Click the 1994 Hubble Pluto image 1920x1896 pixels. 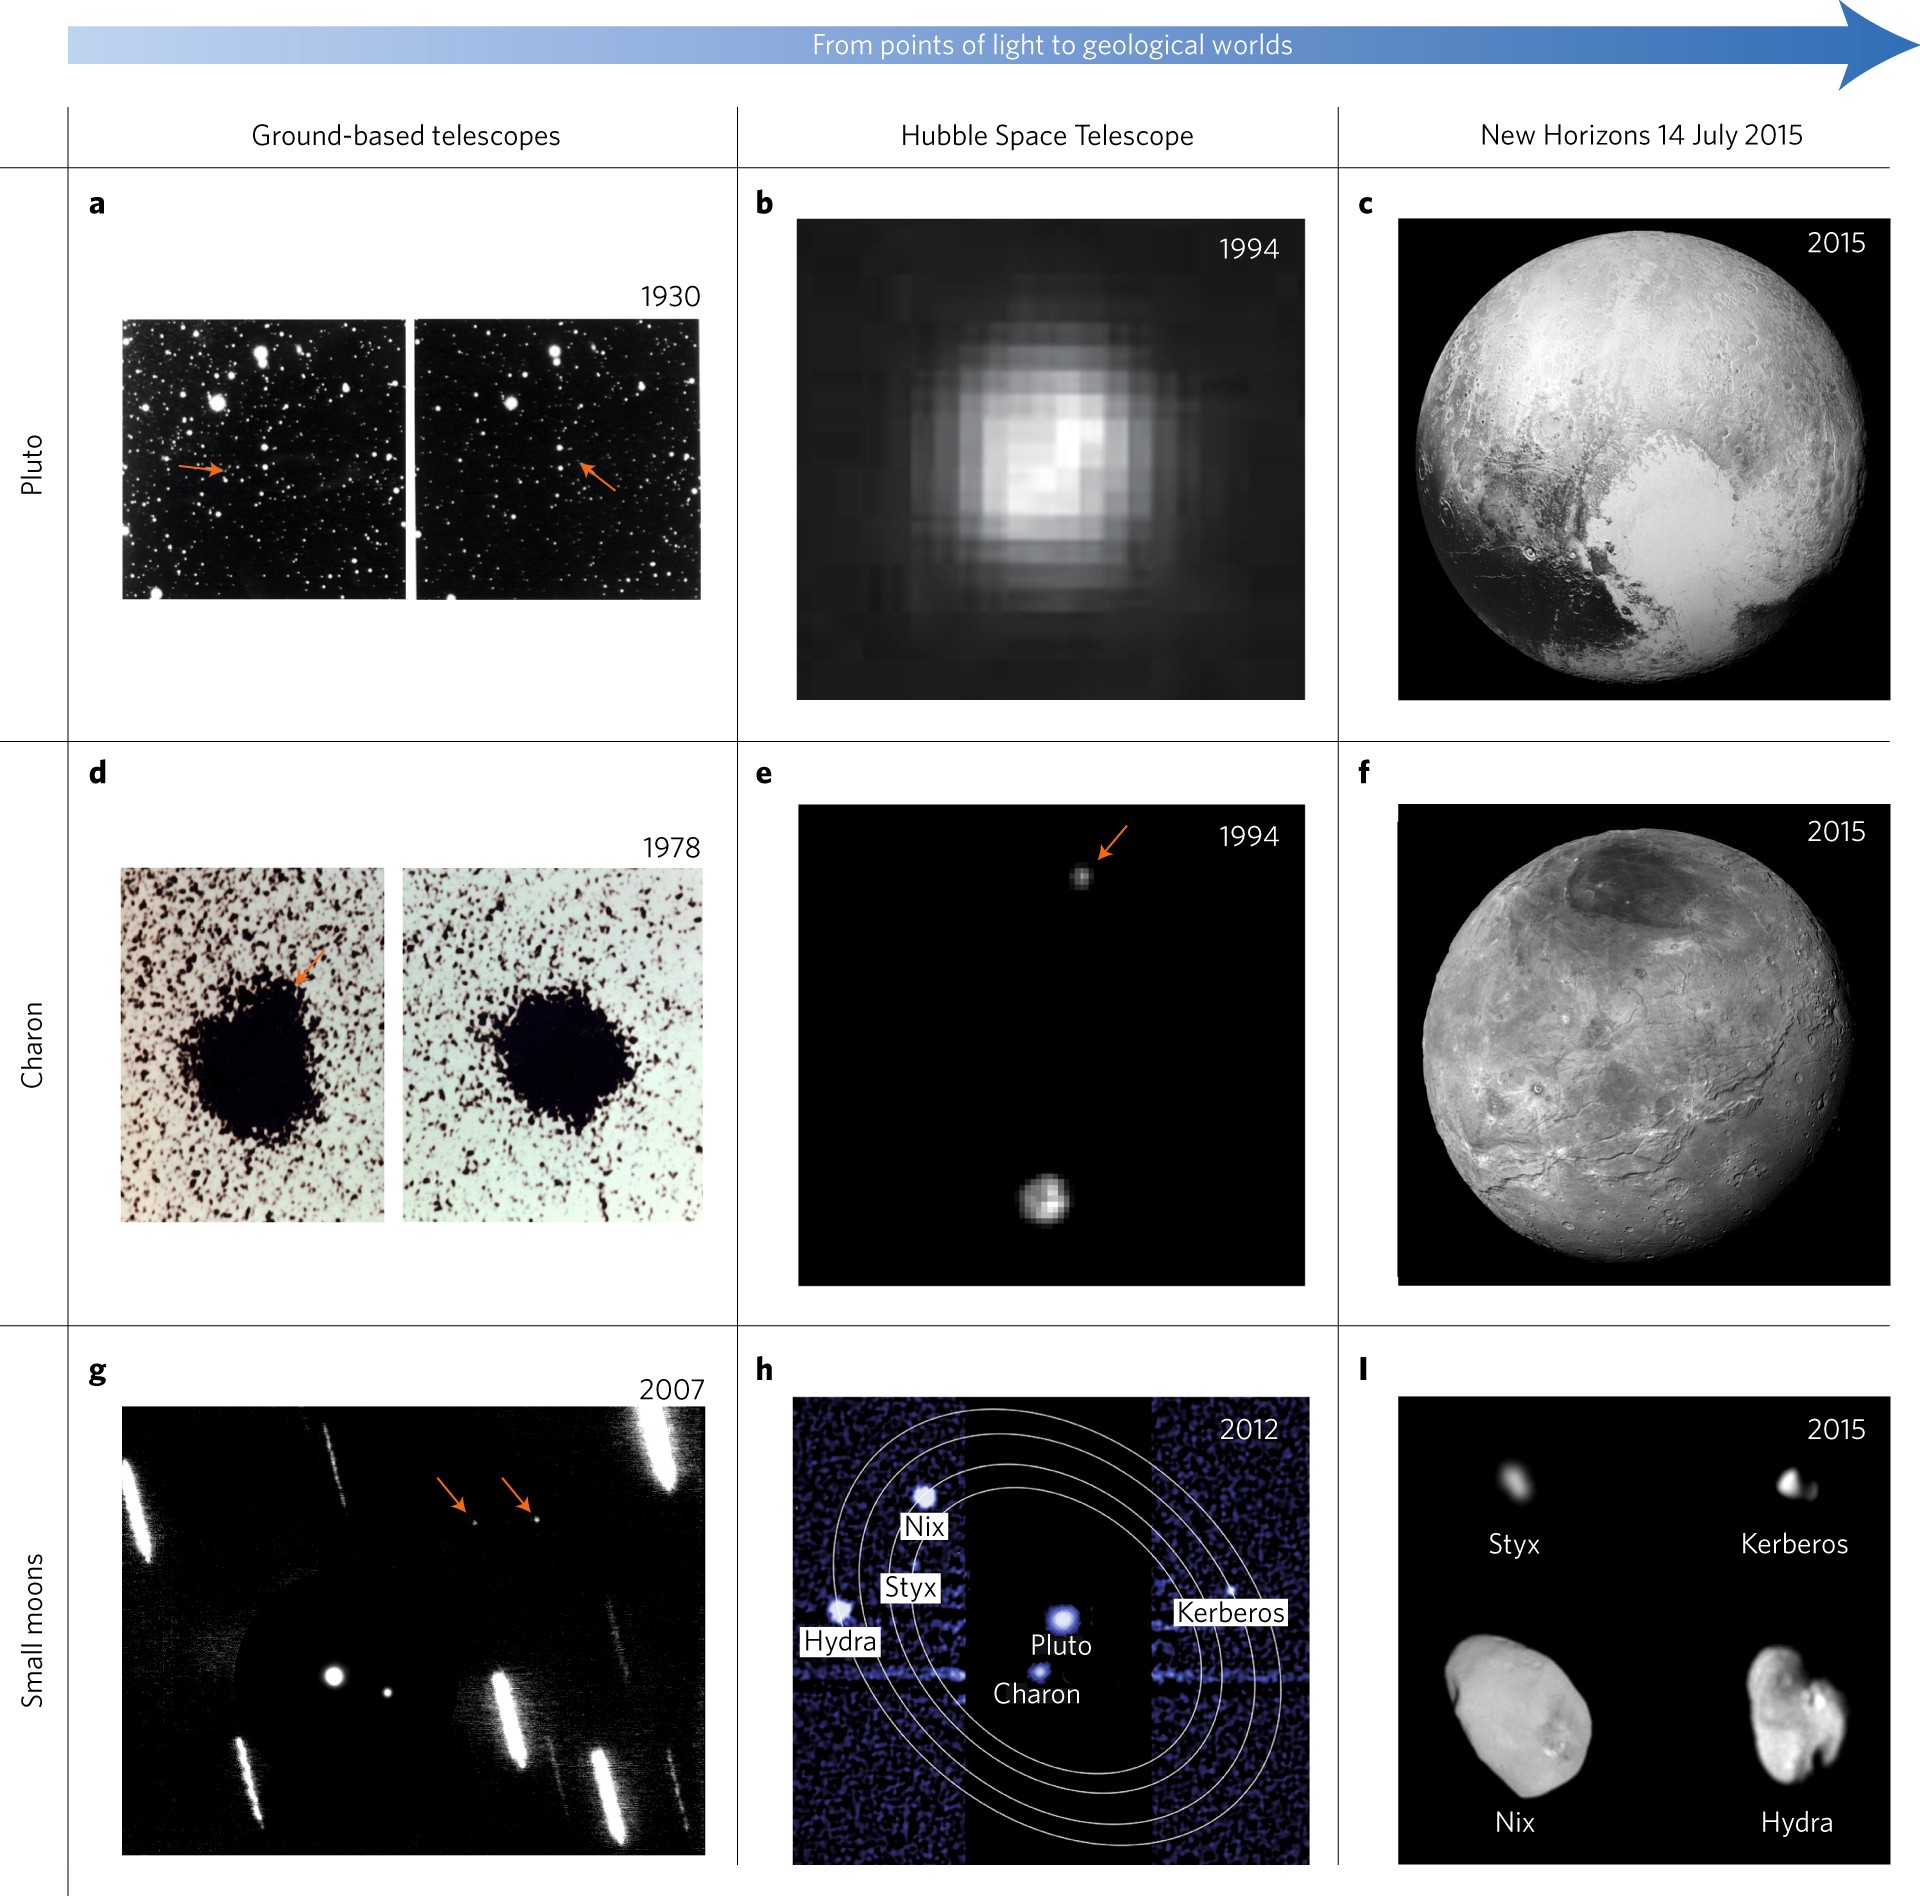(x=1050, y=459)
